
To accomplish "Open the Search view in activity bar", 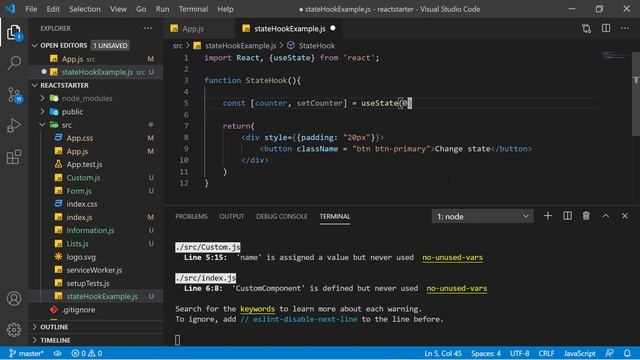I will tap(14, 63).
